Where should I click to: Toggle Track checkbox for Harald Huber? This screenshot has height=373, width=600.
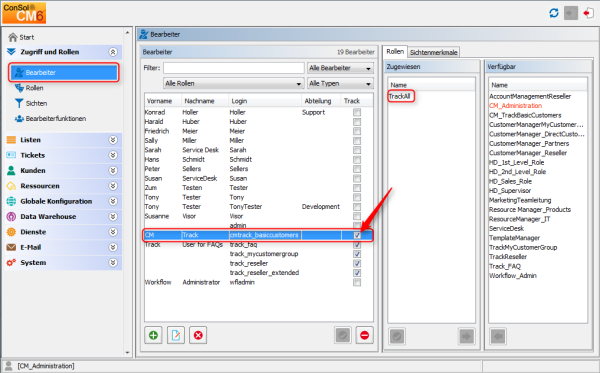pos(357,122)
